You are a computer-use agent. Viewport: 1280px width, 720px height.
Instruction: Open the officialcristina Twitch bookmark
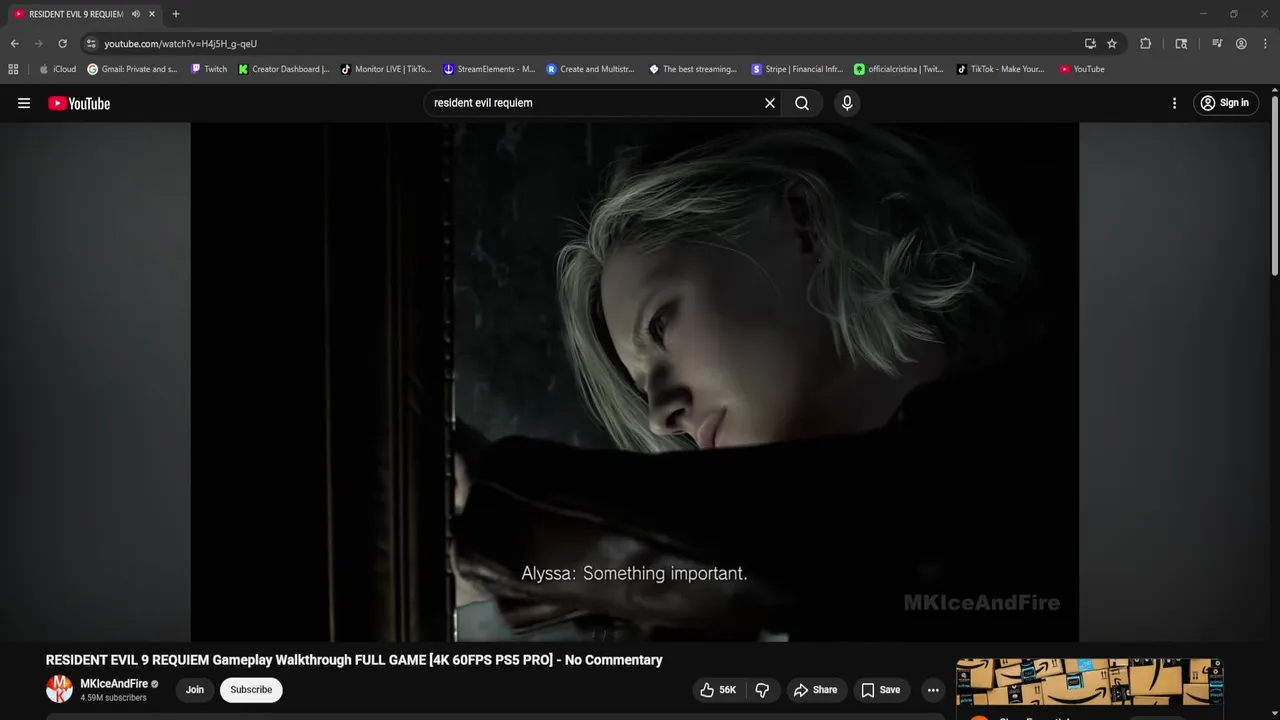click(x=899, y=69)
